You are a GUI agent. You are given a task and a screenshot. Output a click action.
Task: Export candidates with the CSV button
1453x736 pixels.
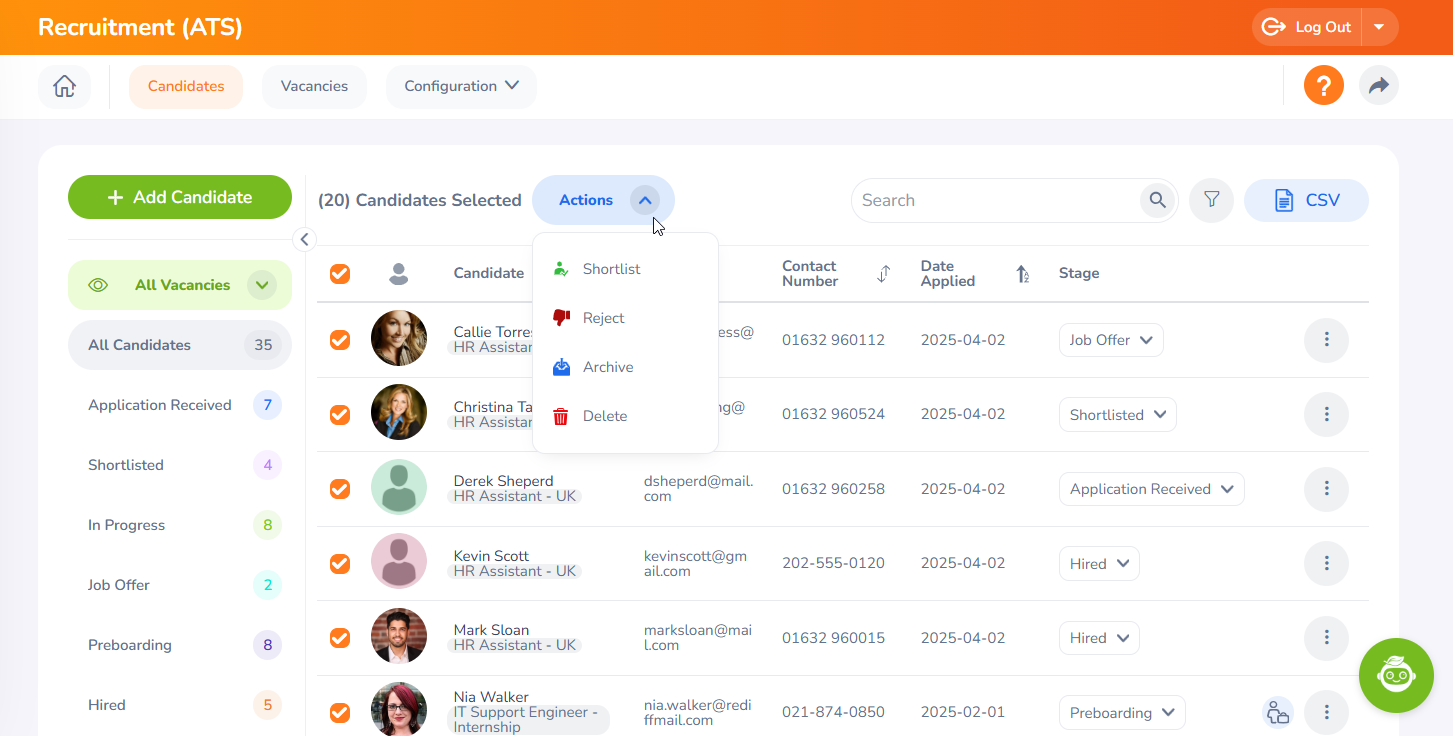[1306, 200]
